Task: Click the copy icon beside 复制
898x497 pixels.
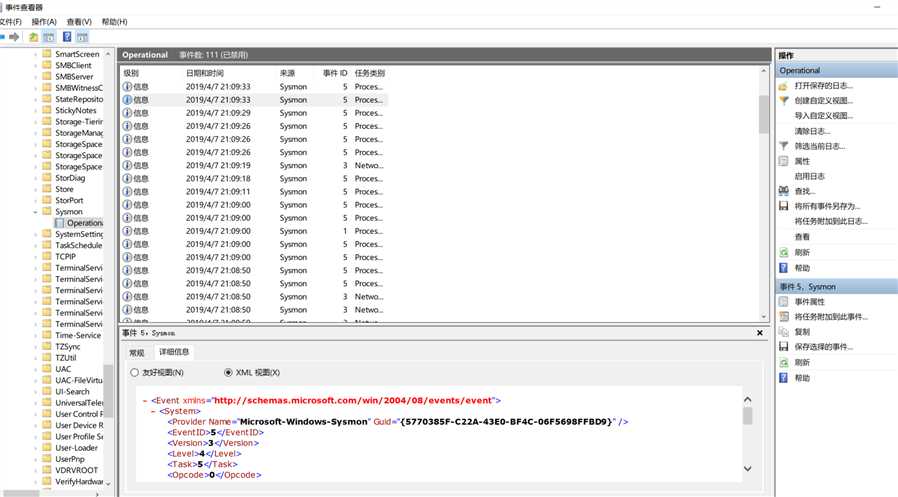Action: [783, 332]
